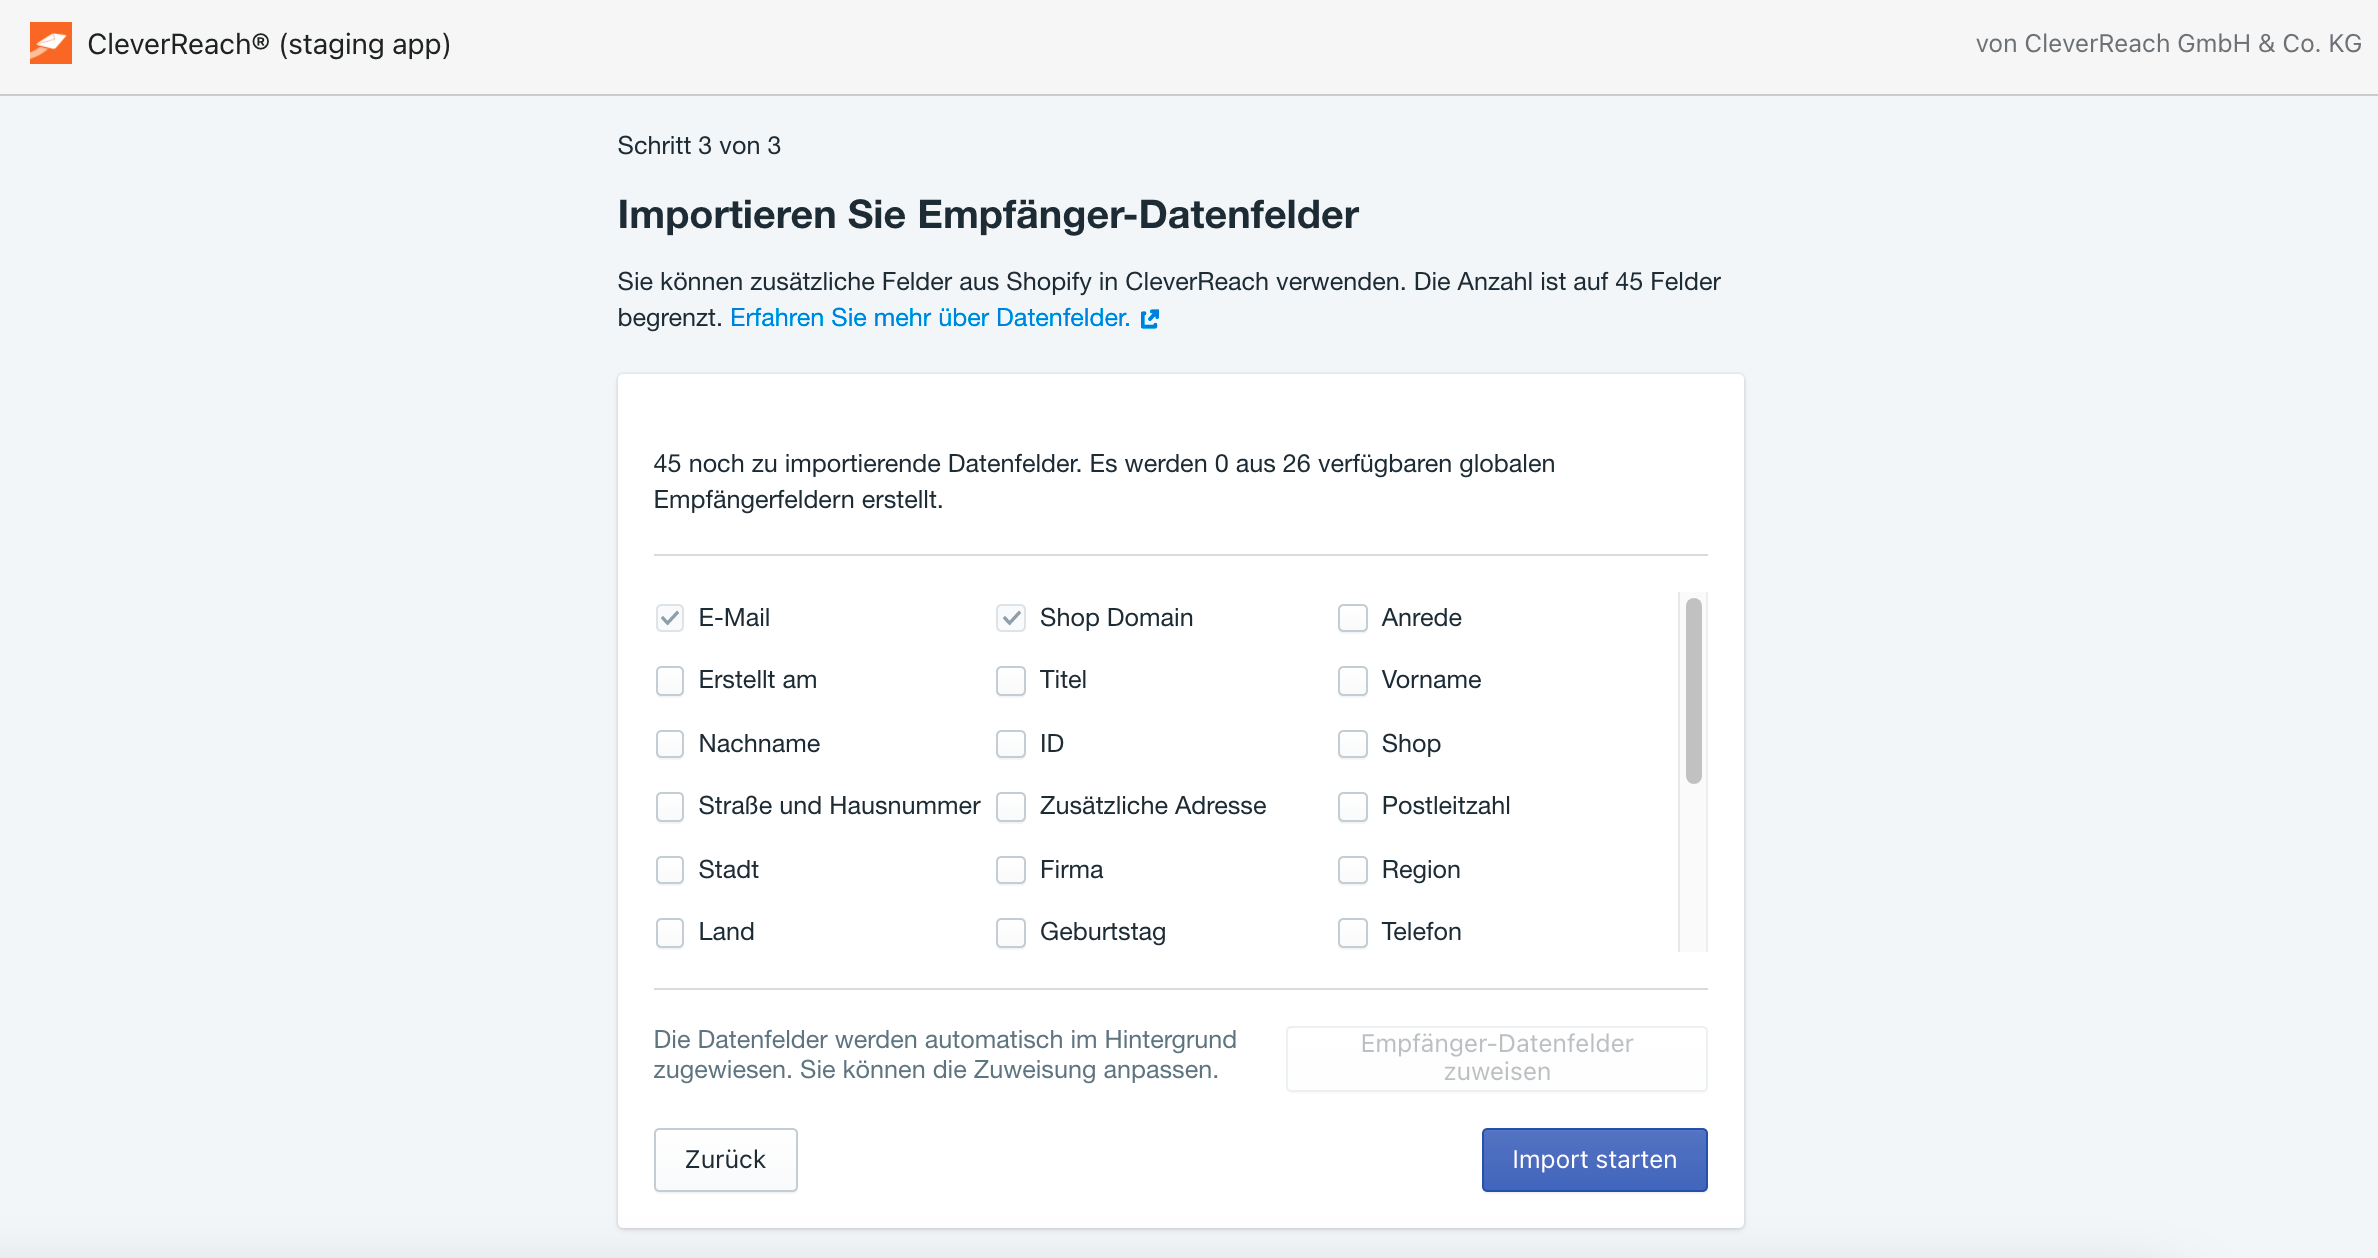Toggle the E-Mail checkbox
2378x1258 pixels.
click(670, 618)
